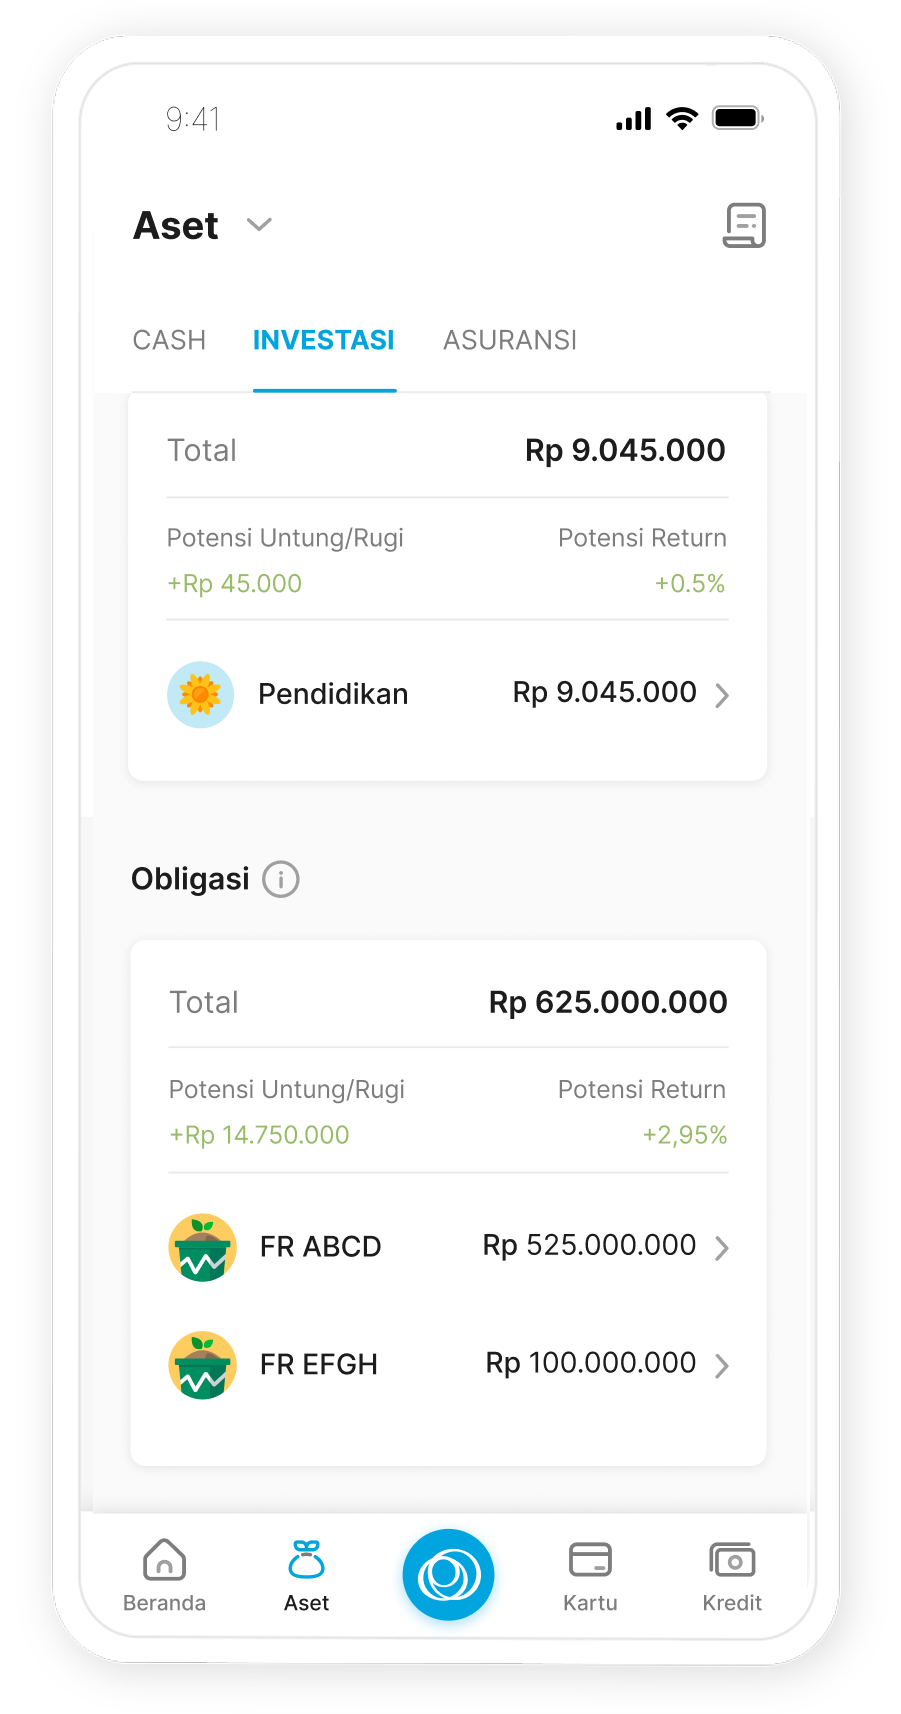Open Kredit icon in bottom navigation
Screen dimensions: 901x1714
tap(732, 1560)
